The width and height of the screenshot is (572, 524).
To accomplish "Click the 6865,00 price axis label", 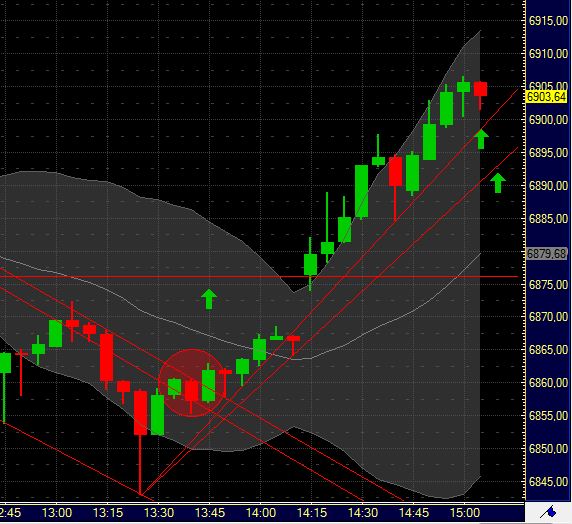I will (x=548, y=350).
